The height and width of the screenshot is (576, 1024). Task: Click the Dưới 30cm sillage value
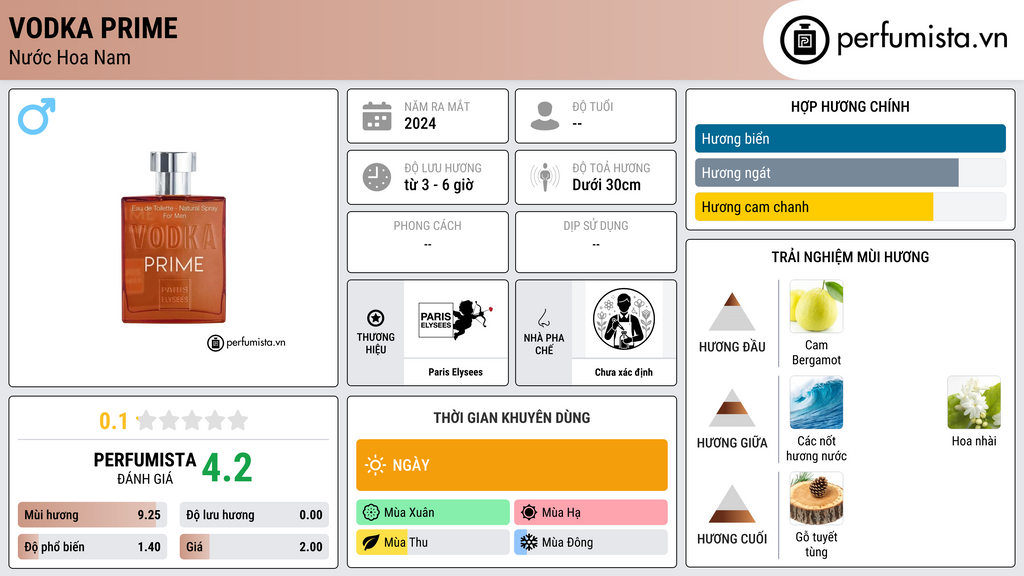(607, 185)
